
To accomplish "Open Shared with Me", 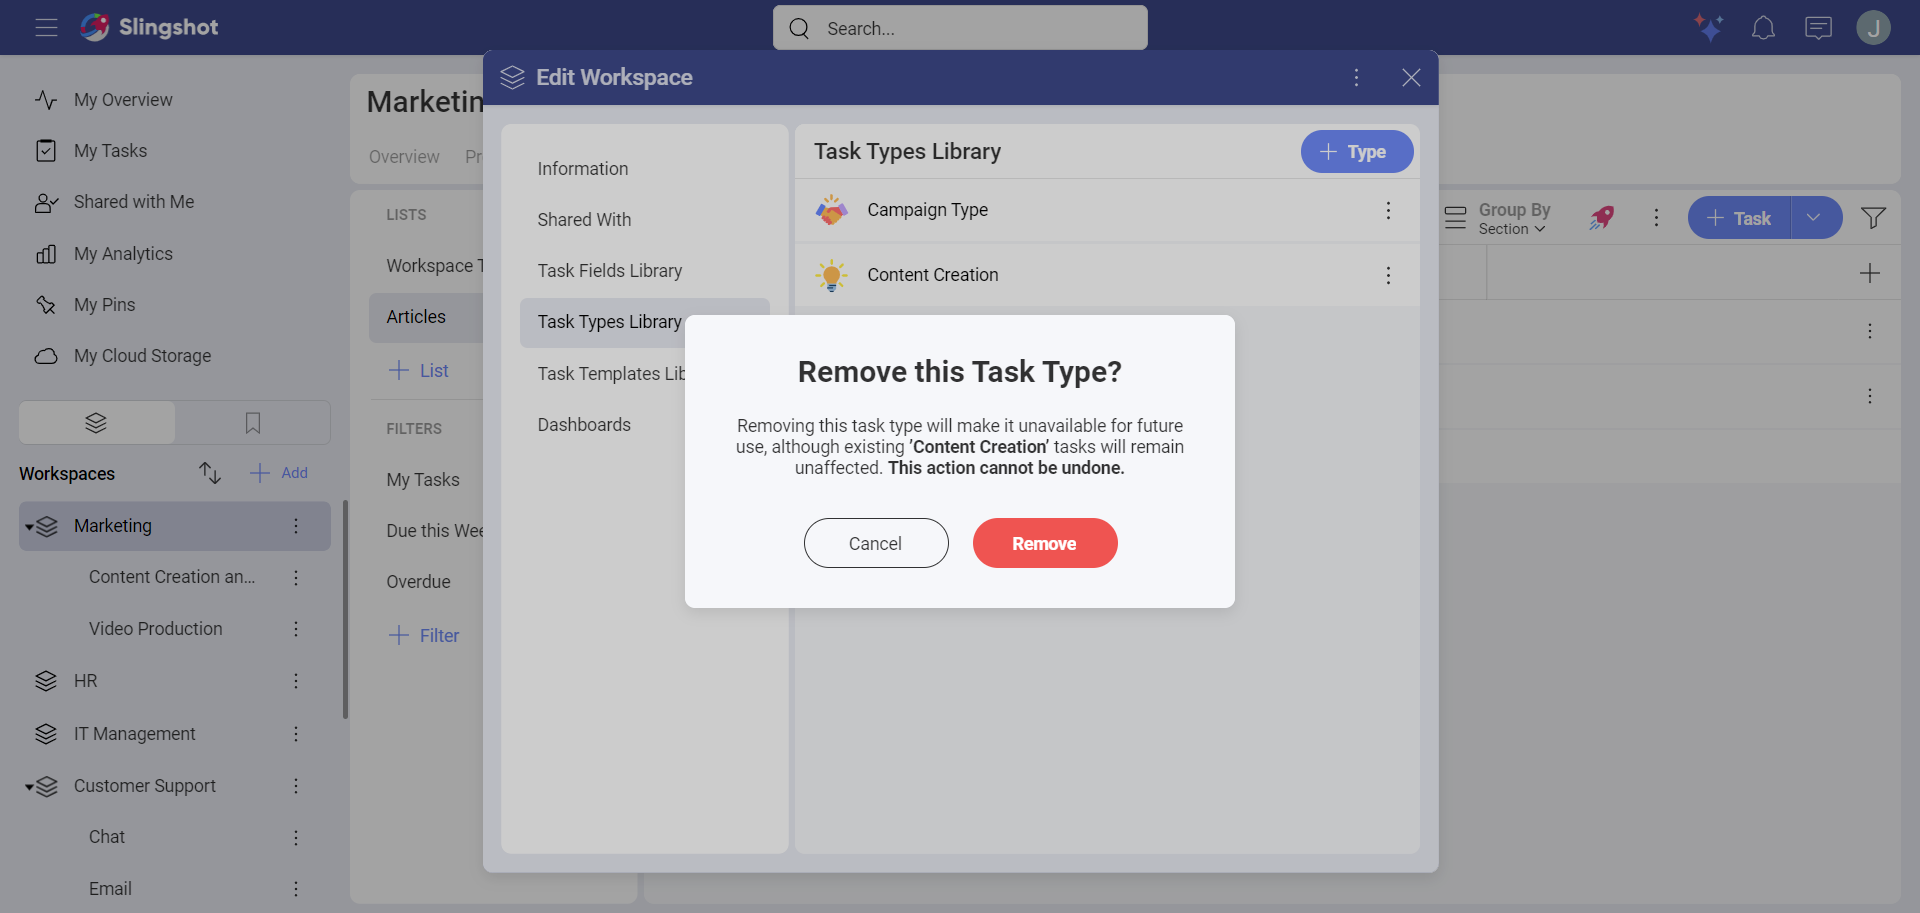I will point(134,202).
